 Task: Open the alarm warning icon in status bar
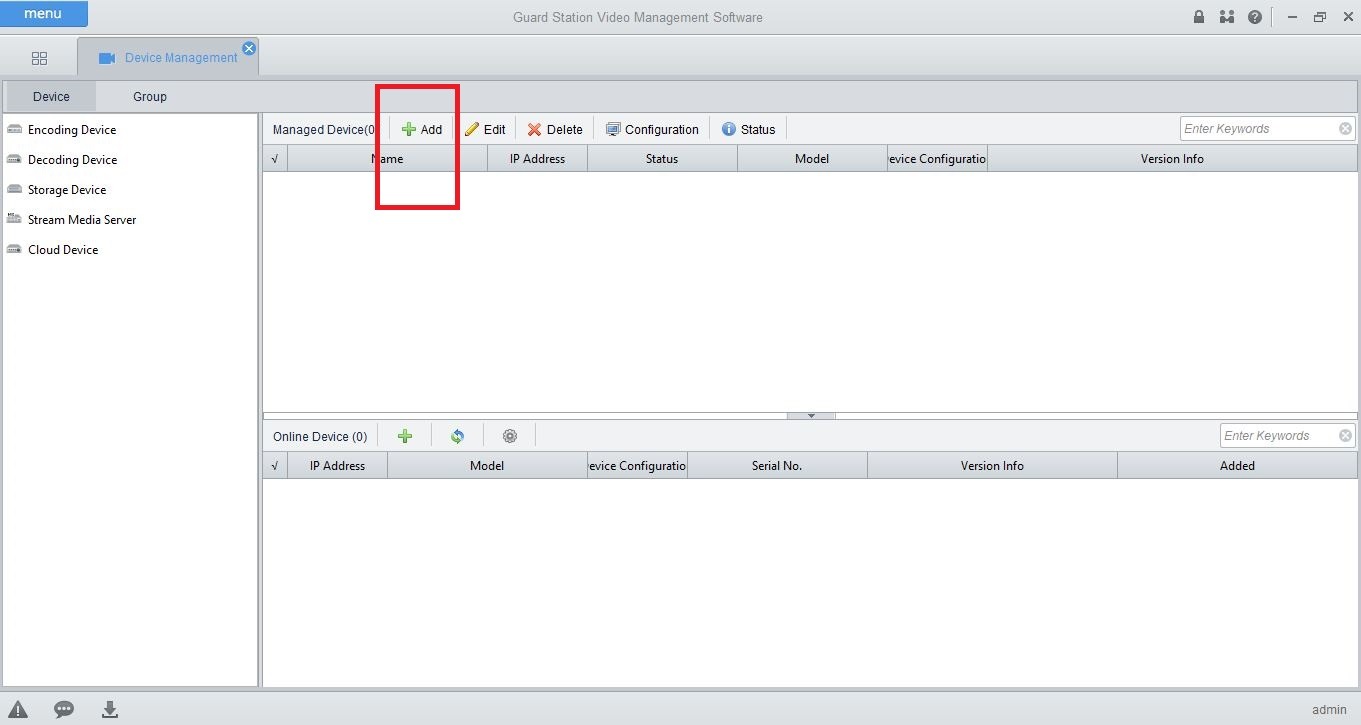tap(18, 710)
